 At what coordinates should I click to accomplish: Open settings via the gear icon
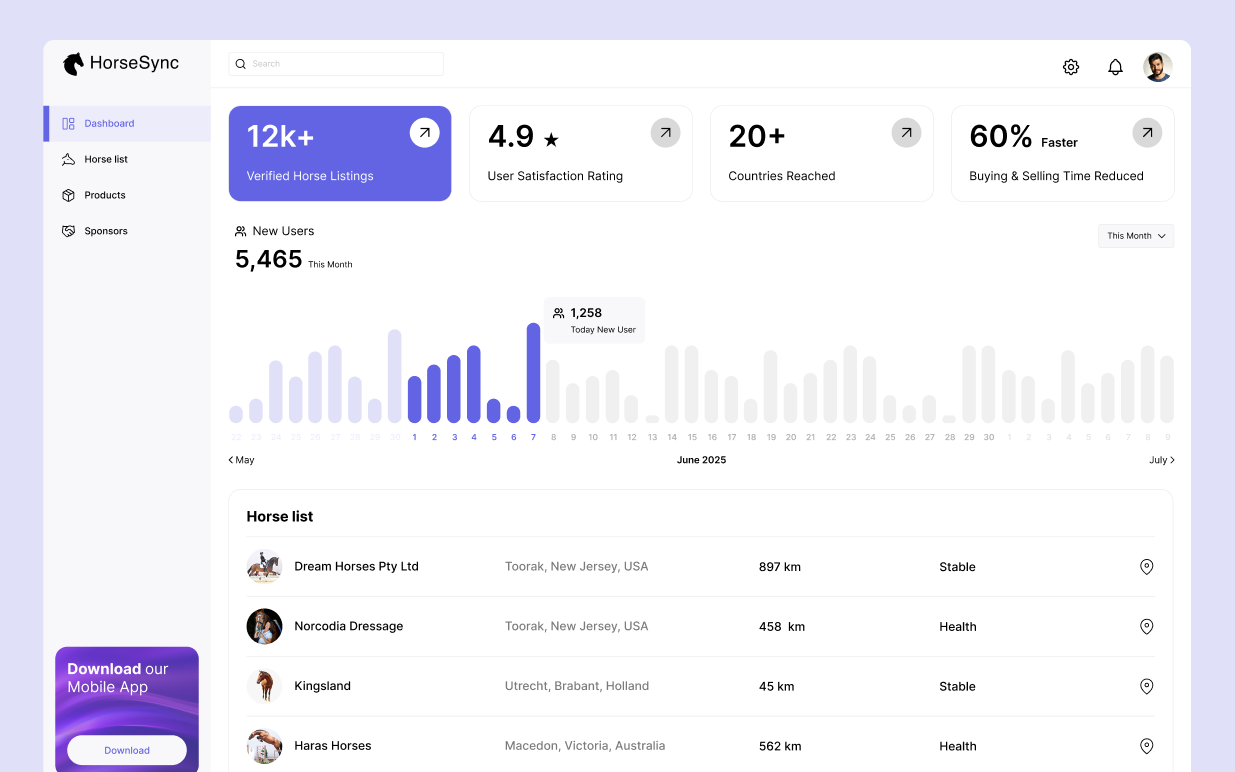(x=1071, y=67)
